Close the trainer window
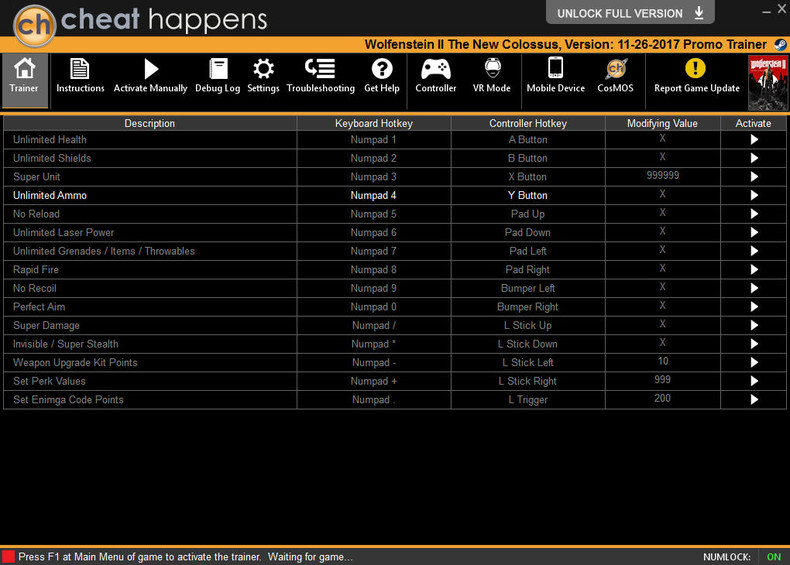The image size is (790, 565). 782,9
